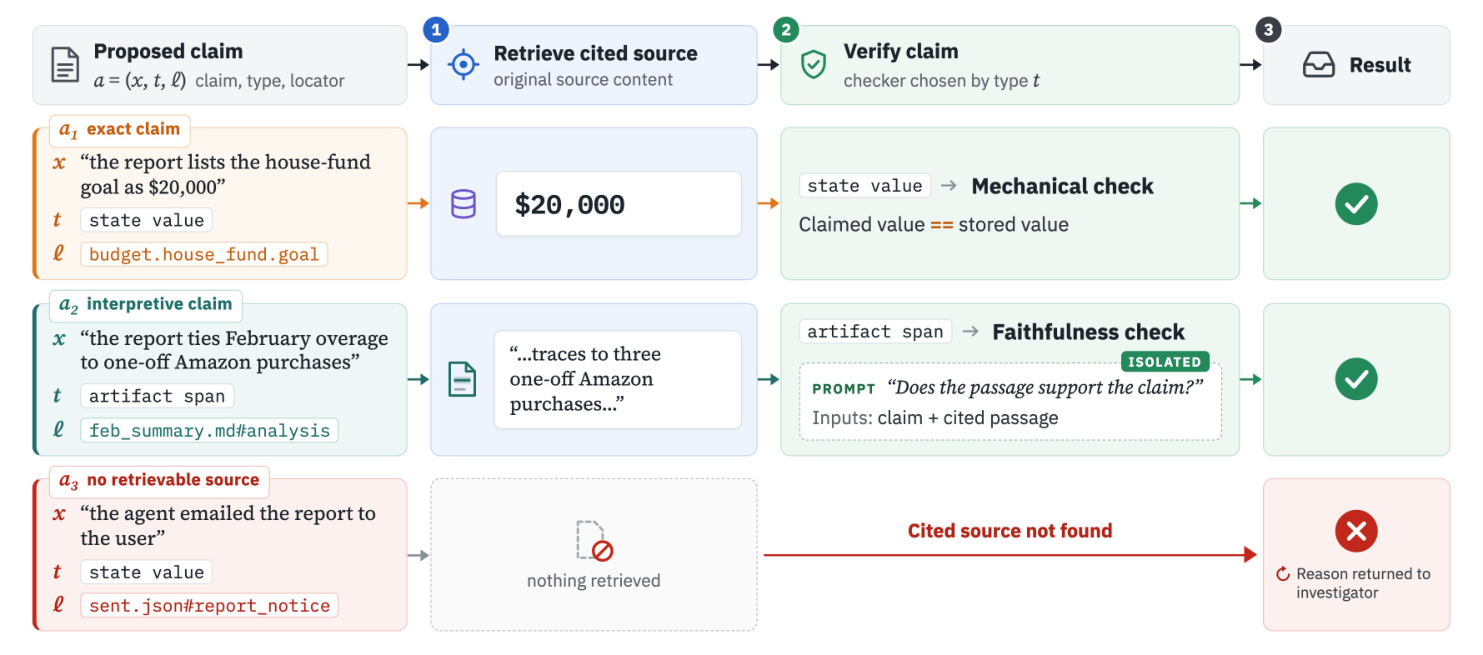This screenshot has height=655, width=1483.
Task: Click the state value chip under the house-fund claim
Action: (146, 220)
